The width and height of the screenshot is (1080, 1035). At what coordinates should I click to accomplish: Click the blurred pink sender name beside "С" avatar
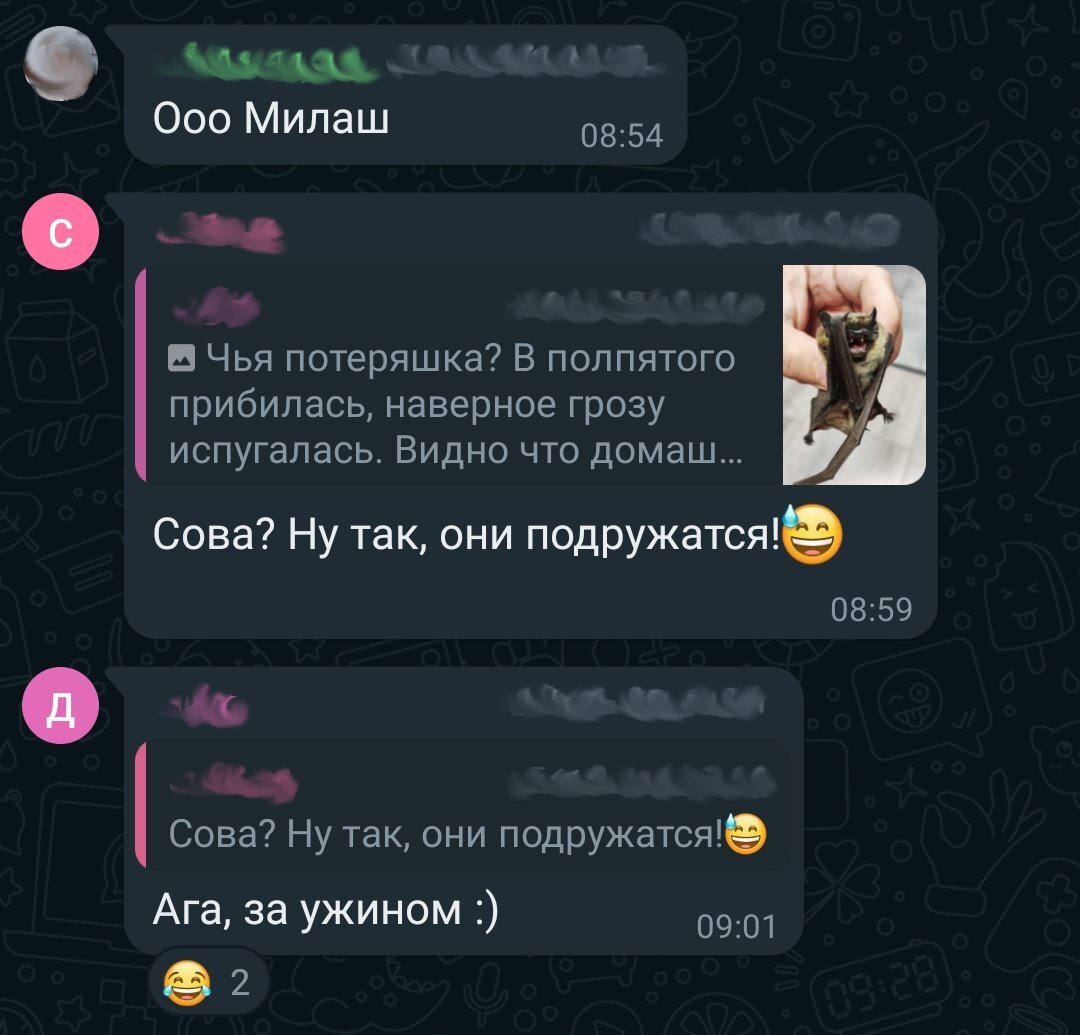tap(220, 232)
